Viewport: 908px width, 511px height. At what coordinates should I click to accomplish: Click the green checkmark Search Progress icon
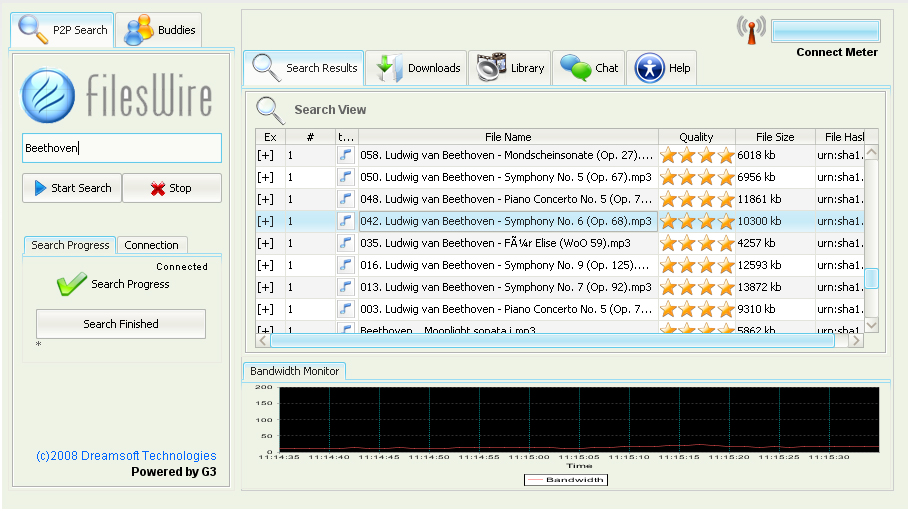click(x=72, y=284)
